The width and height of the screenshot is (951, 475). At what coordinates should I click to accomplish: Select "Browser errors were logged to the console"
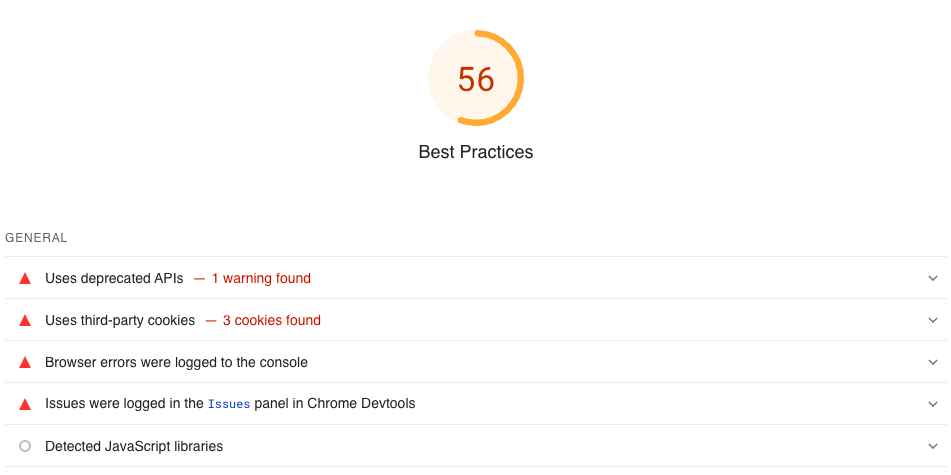(x=176, y=363)
